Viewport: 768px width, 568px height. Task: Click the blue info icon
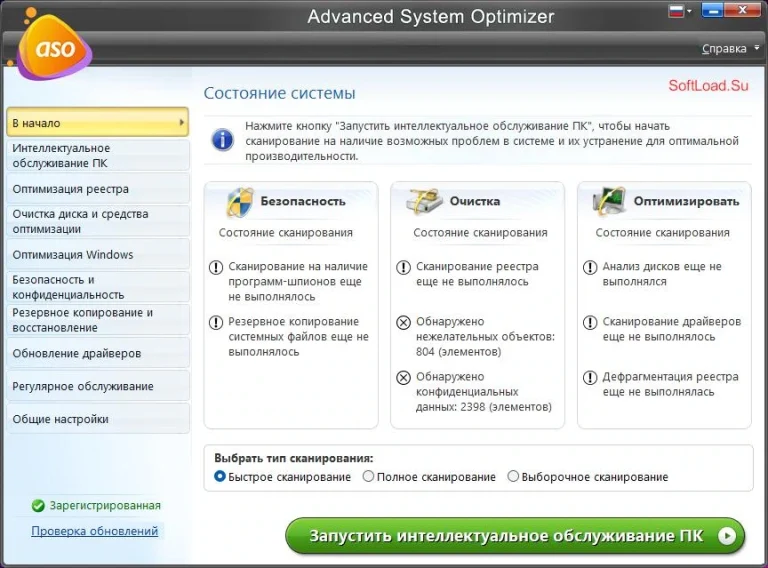pyautogui.click(x=222, y=140)
